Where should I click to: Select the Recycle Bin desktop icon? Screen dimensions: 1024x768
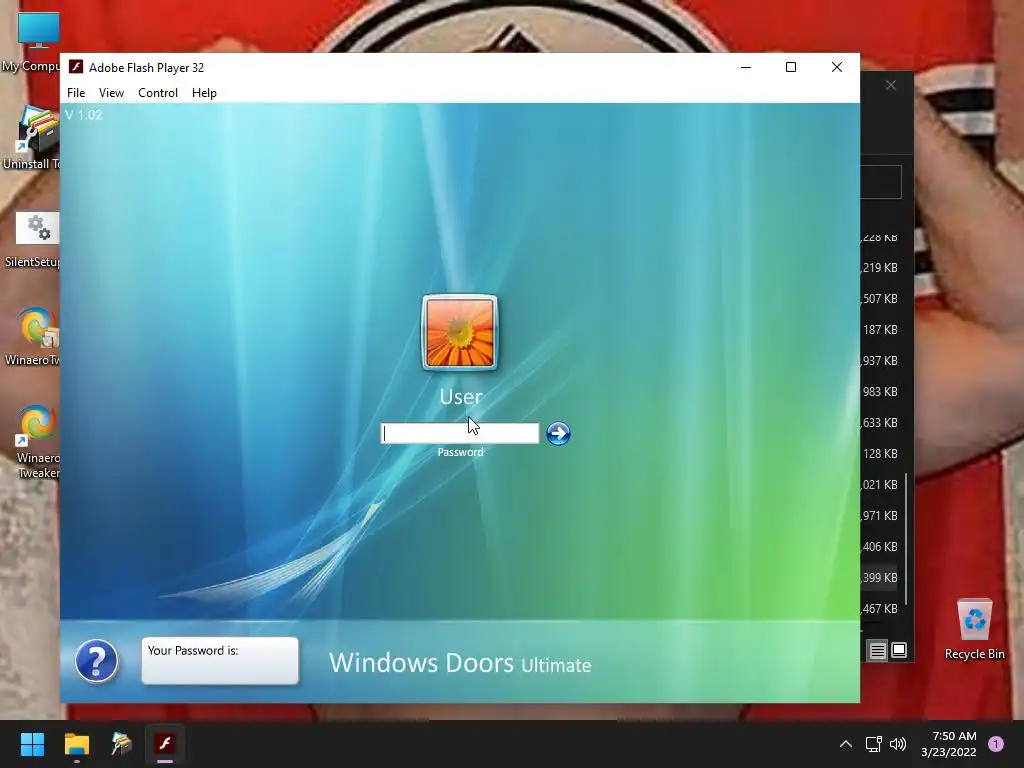[974, 630]
